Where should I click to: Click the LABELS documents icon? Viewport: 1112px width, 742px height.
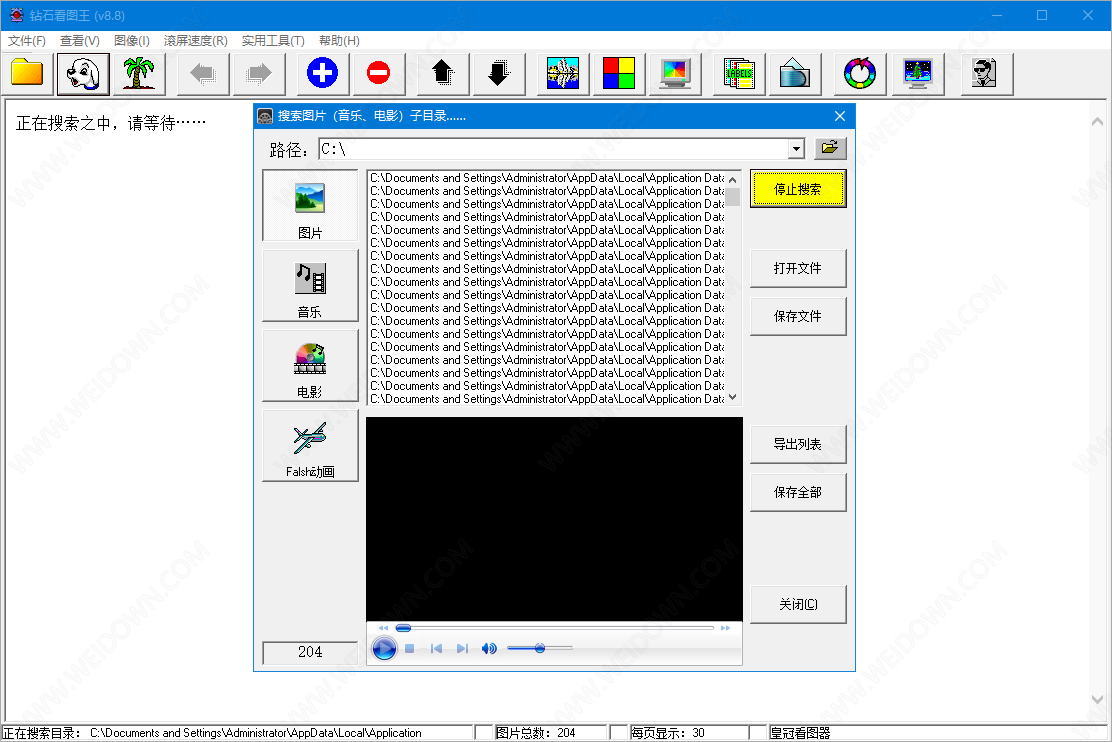[x=739, y=73]
